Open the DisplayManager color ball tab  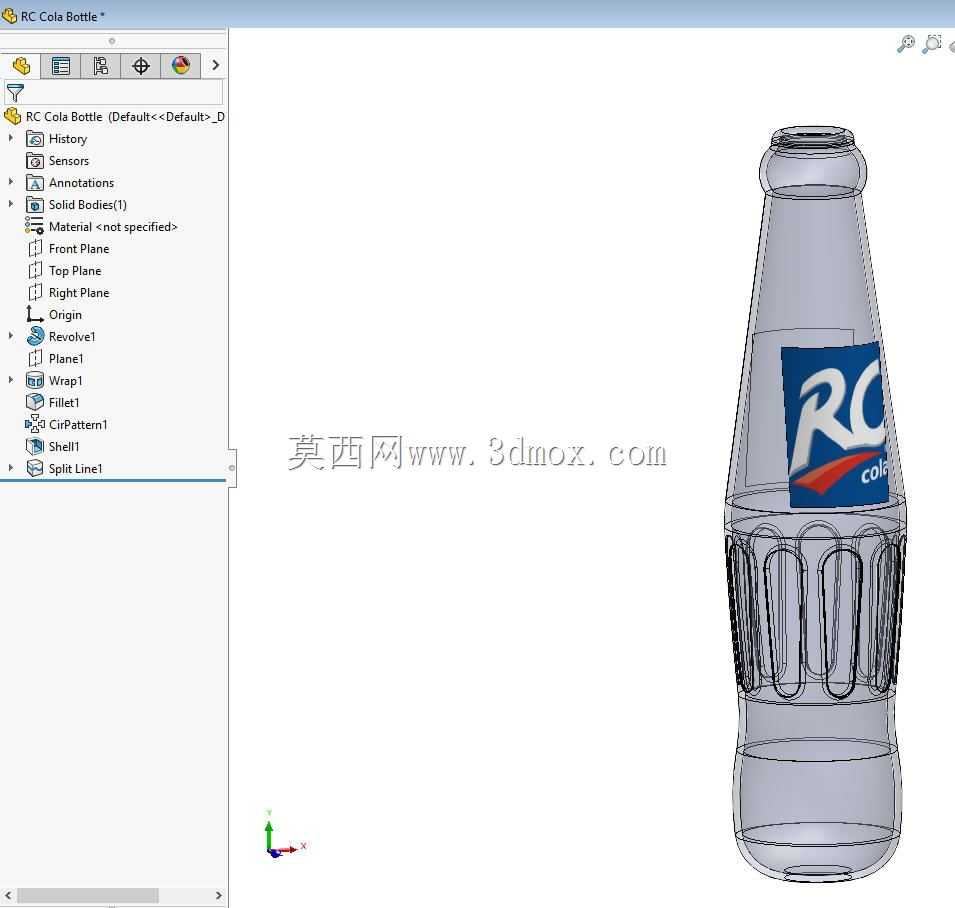pyautogui.click(x=180, y=66)
